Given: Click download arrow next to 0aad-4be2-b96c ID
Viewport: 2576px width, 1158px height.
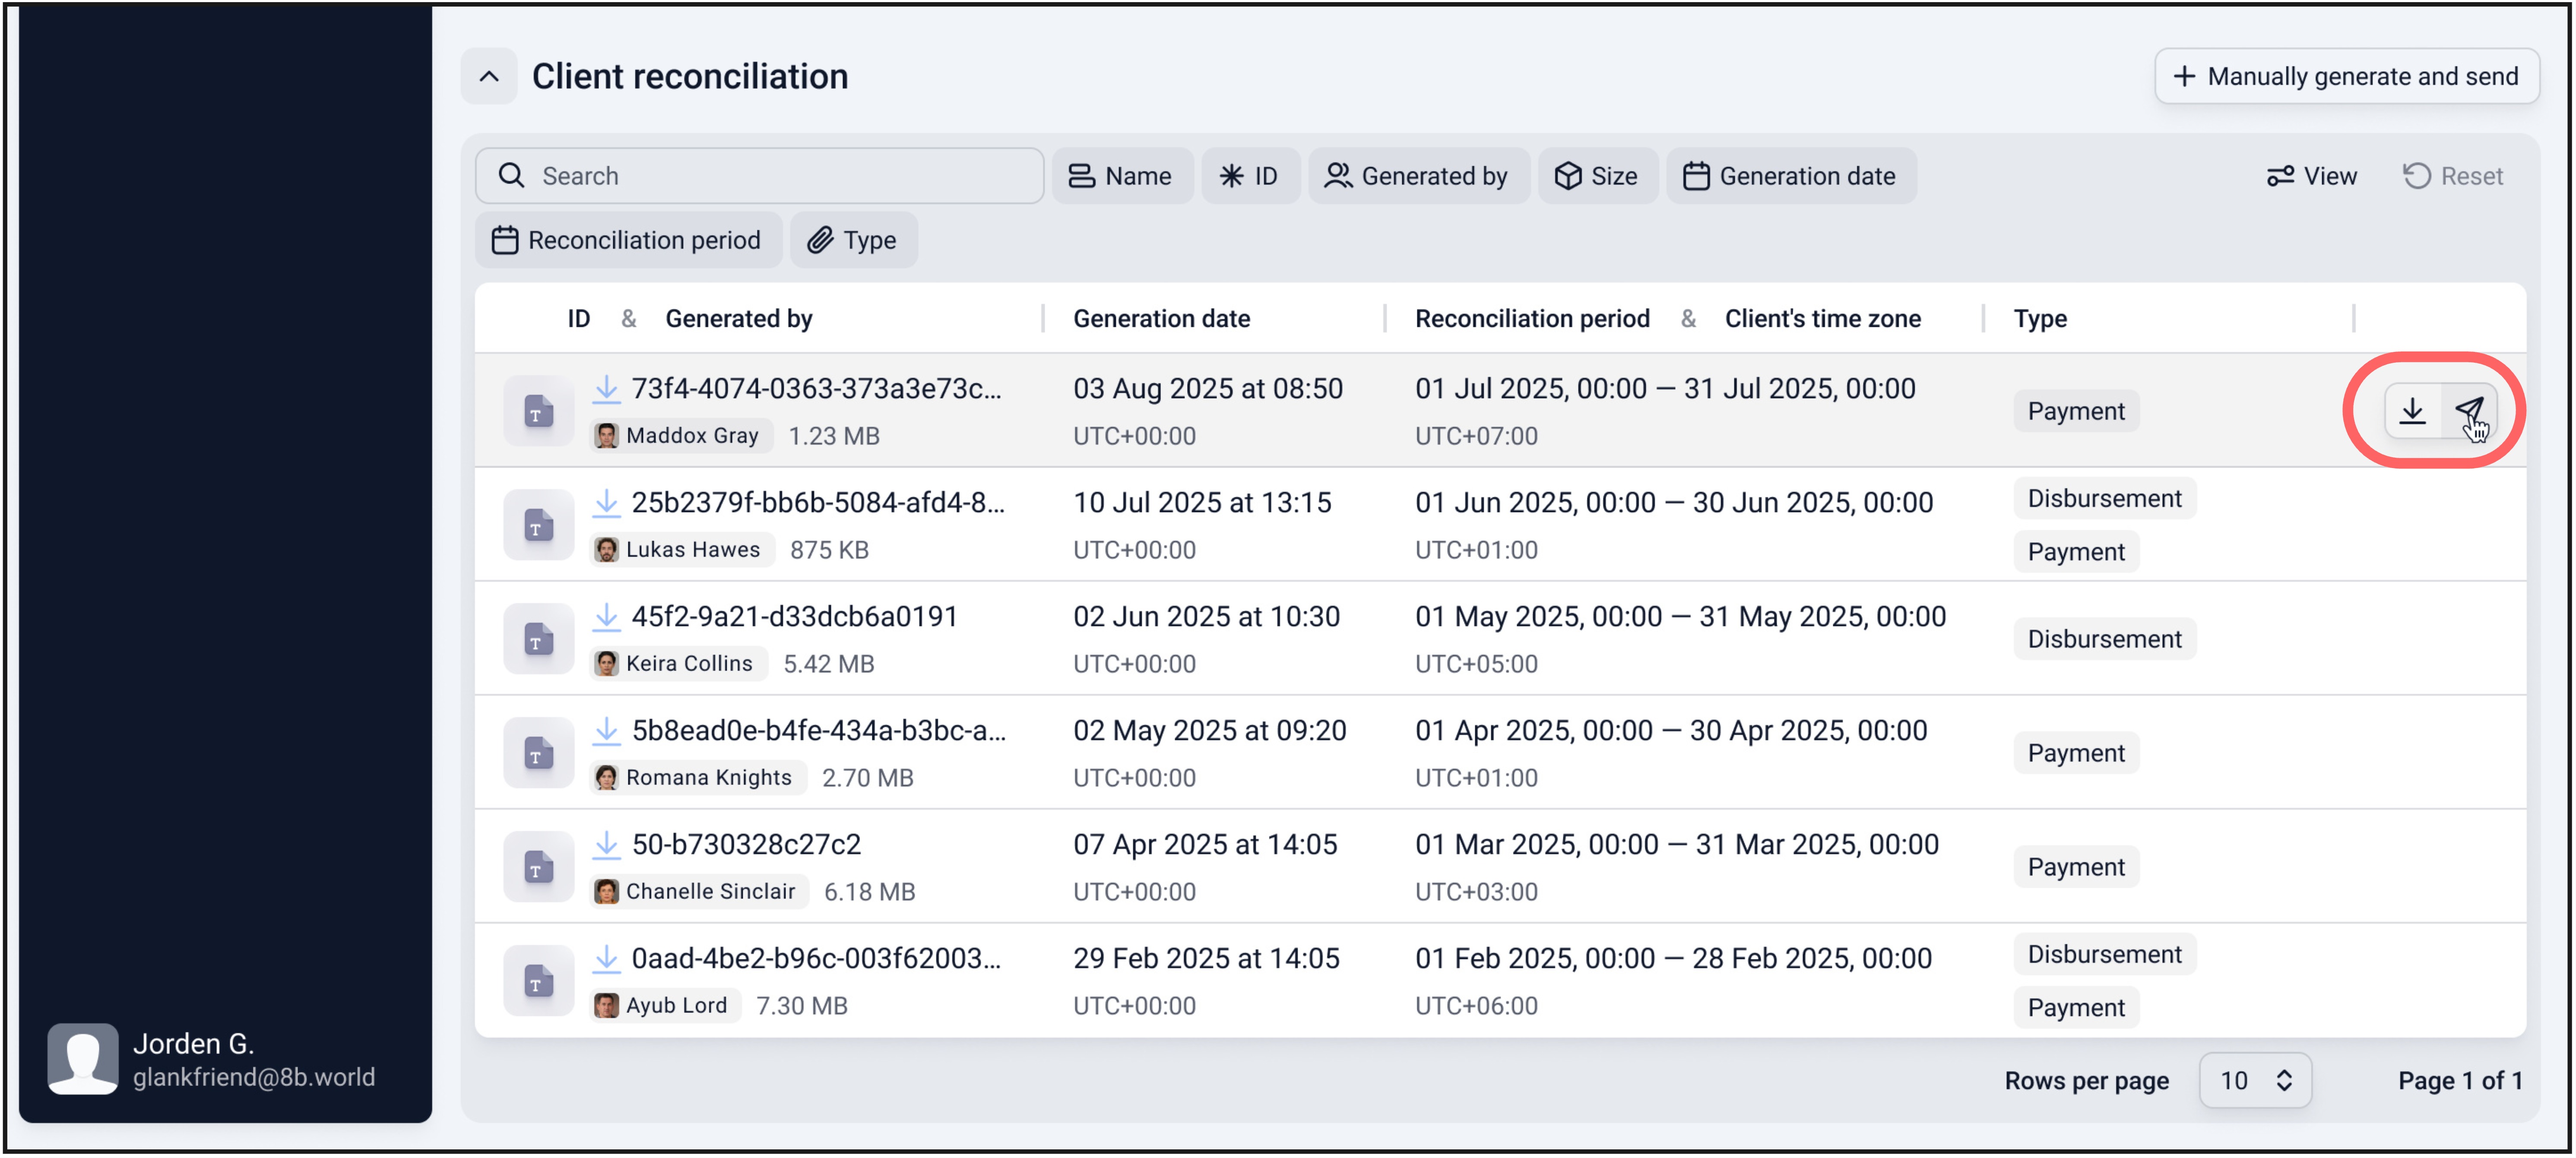Looking at the screenshot, I should pos(606,959).
